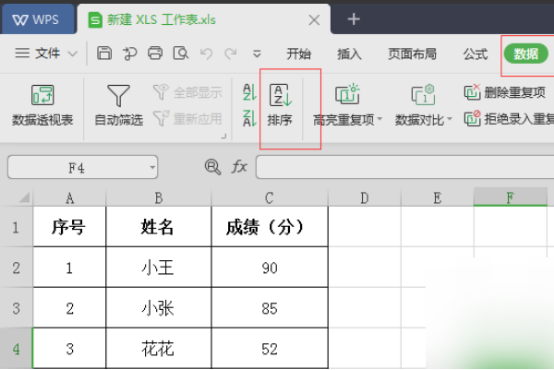Viewport: 554px width, 370px height.
Task: Select column E header
Action: [x=437, y=198]
